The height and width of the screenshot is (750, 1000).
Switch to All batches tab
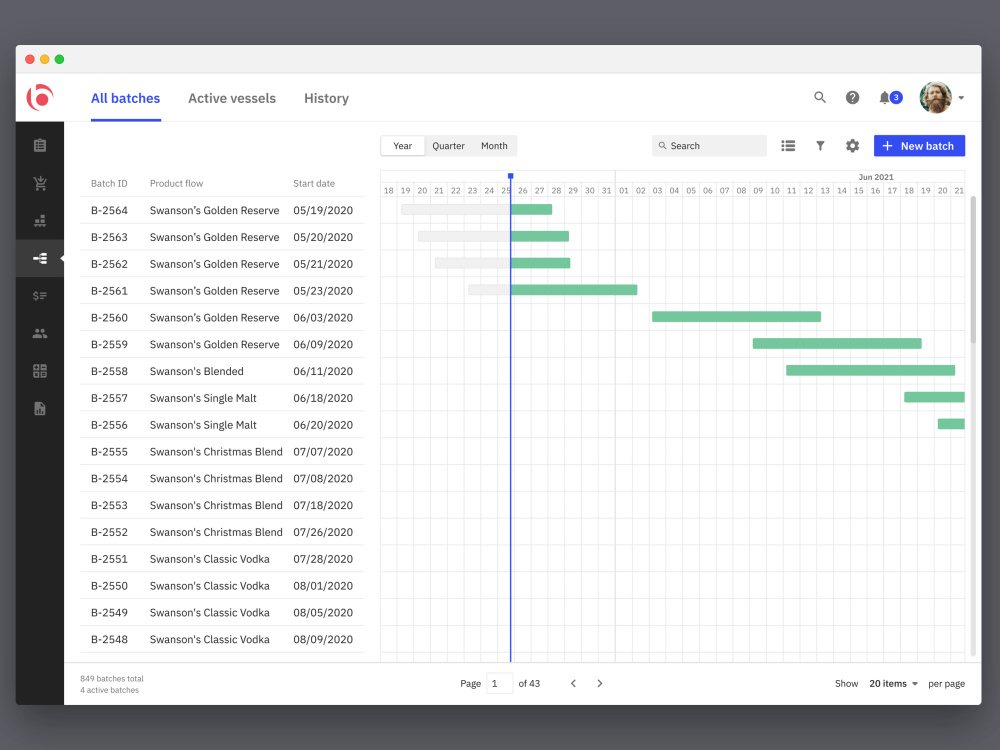click(126, 99)
